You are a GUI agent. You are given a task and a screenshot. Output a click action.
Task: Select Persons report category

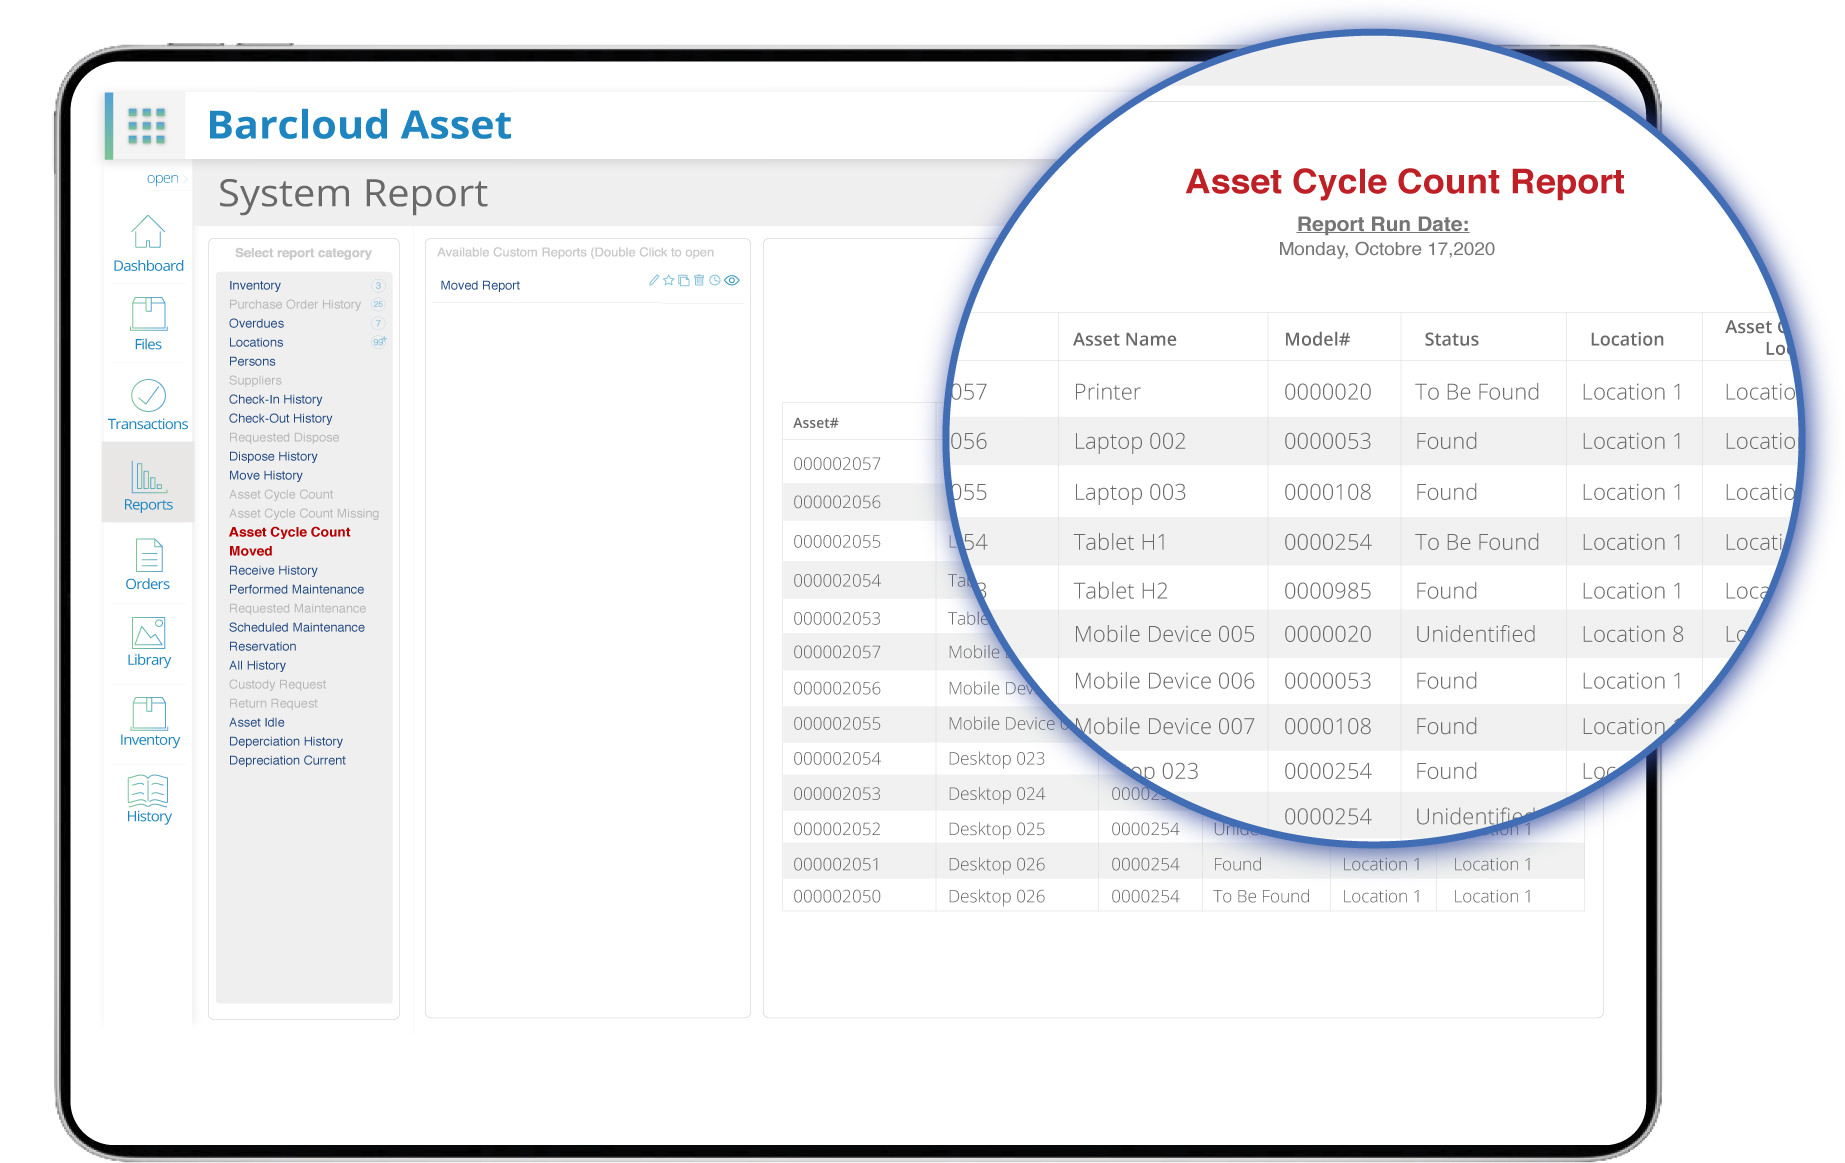(x=252, y=362)
